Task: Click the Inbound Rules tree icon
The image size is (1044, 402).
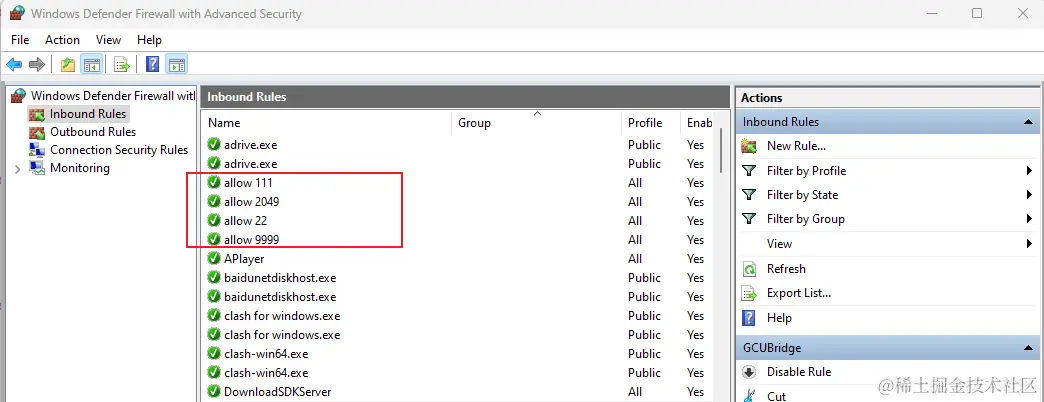Action: click(37, 114)
